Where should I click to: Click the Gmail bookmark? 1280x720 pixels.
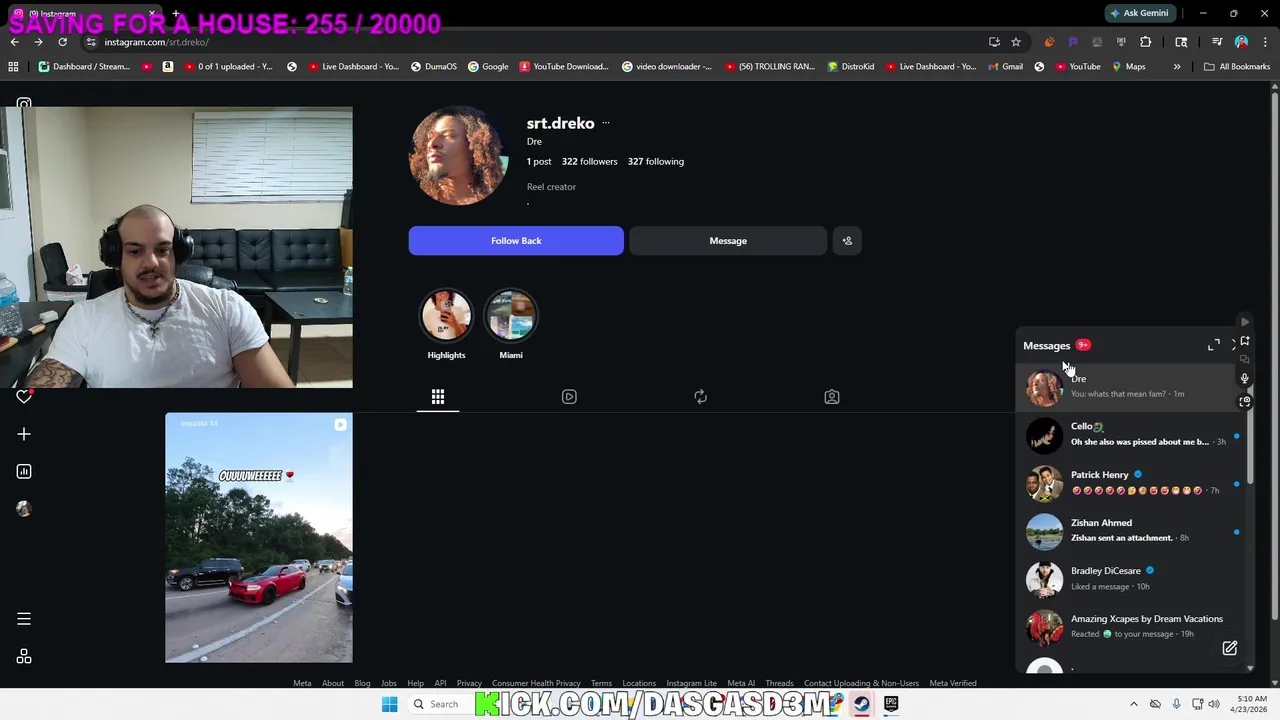(x=1005, y=67)
